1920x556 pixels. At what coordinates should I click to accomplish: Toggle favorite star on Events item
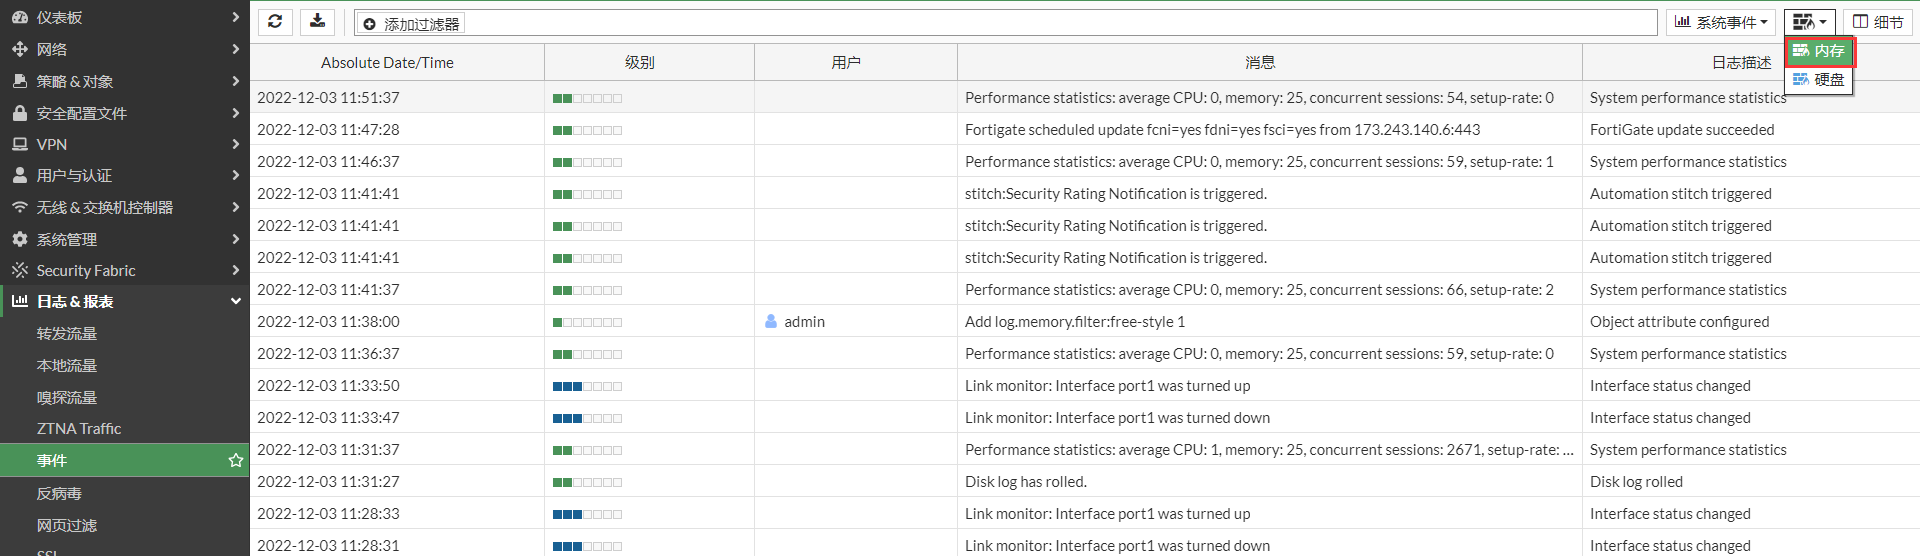tap(236, 460)
